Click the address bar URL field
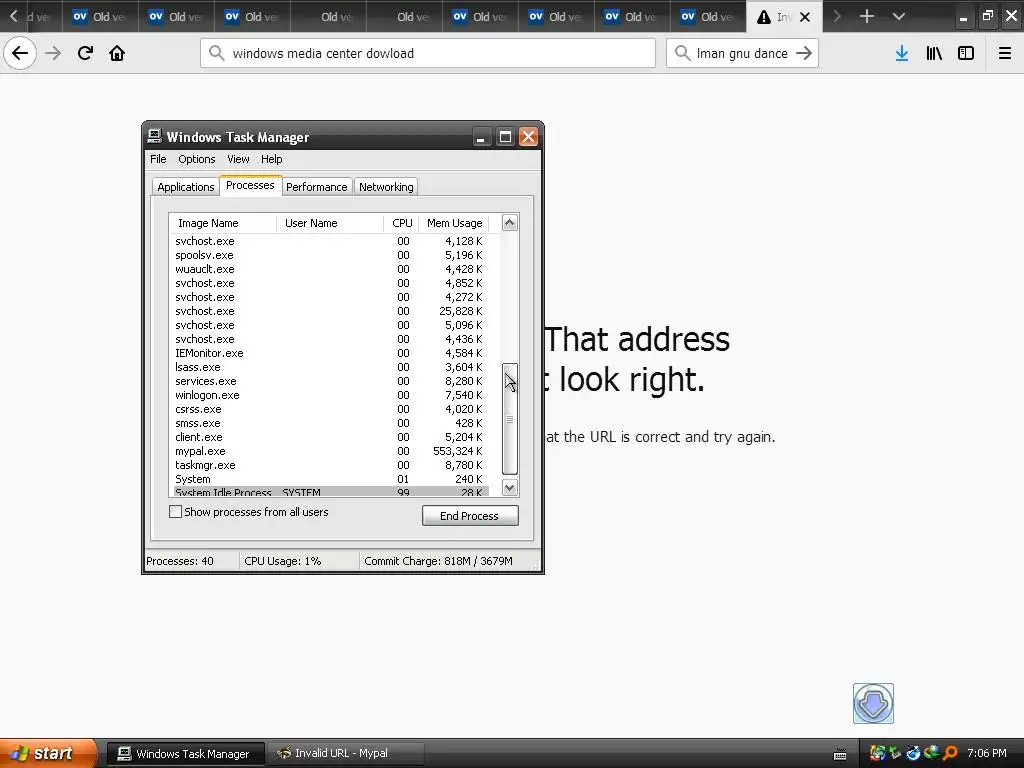The height and width of the screenshot is (768, 1024). point(428,54)
